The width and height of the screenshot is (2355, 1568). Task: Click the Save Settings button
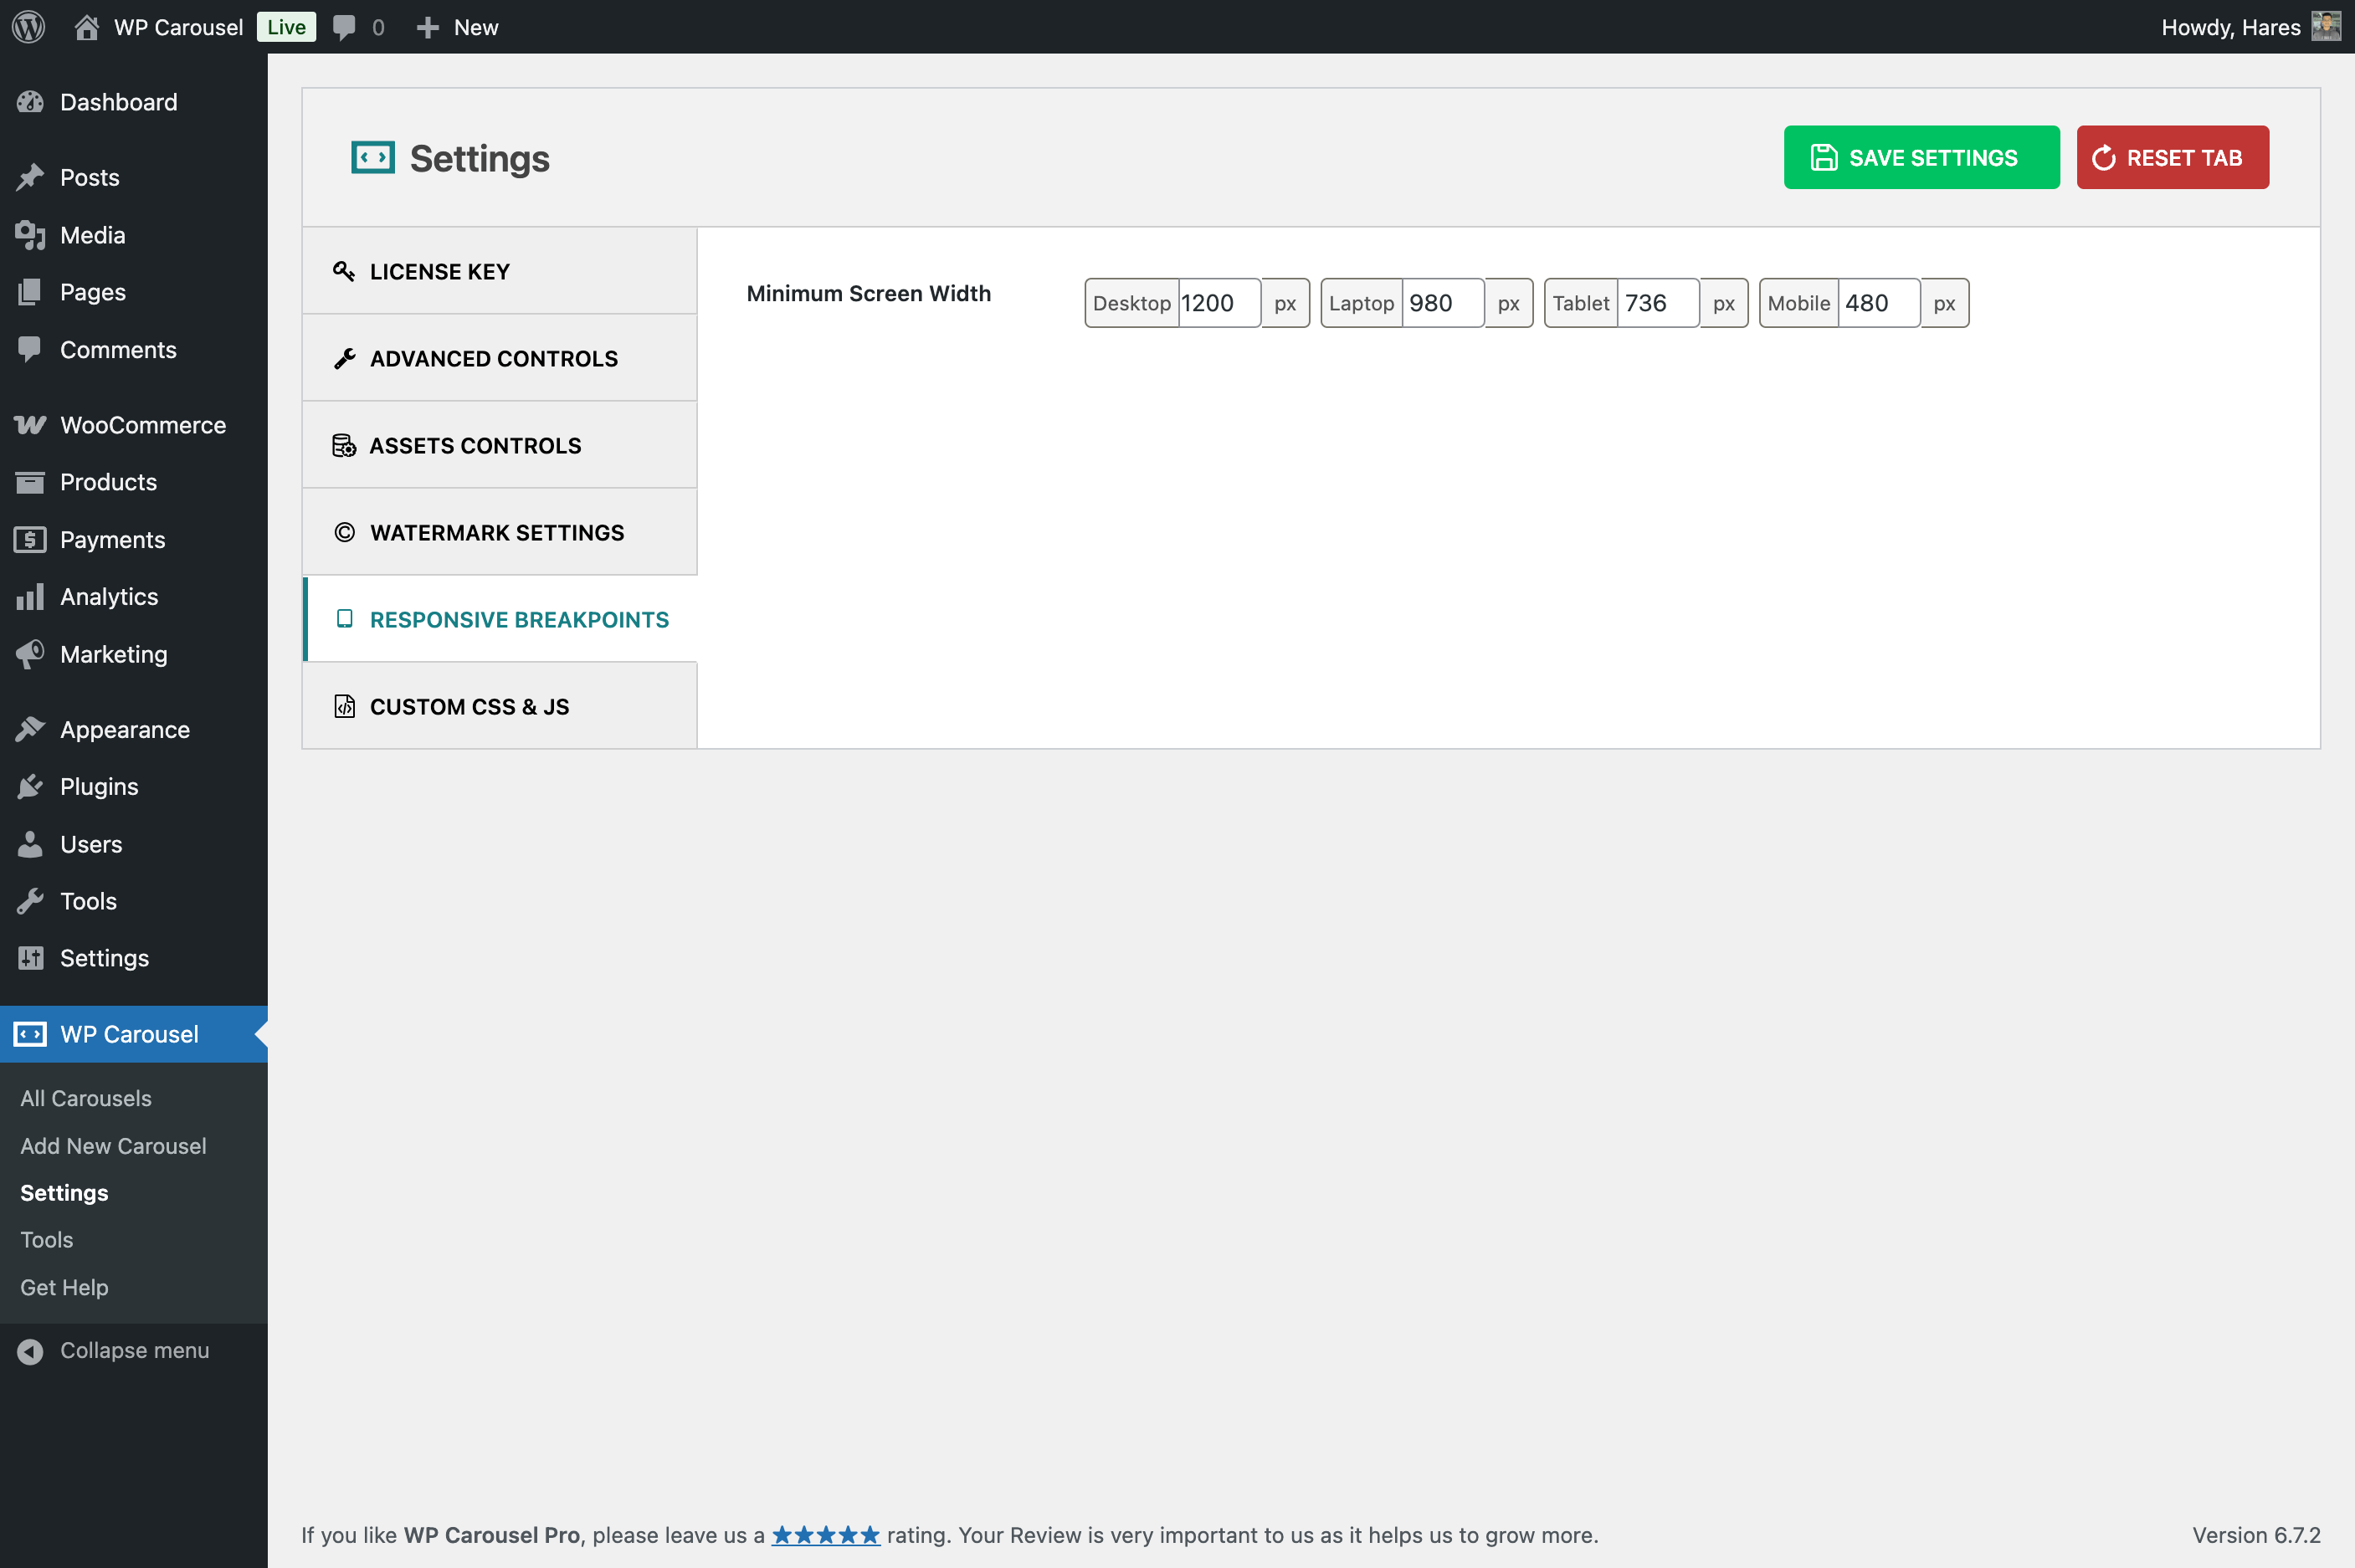(x=1921, y=157)
